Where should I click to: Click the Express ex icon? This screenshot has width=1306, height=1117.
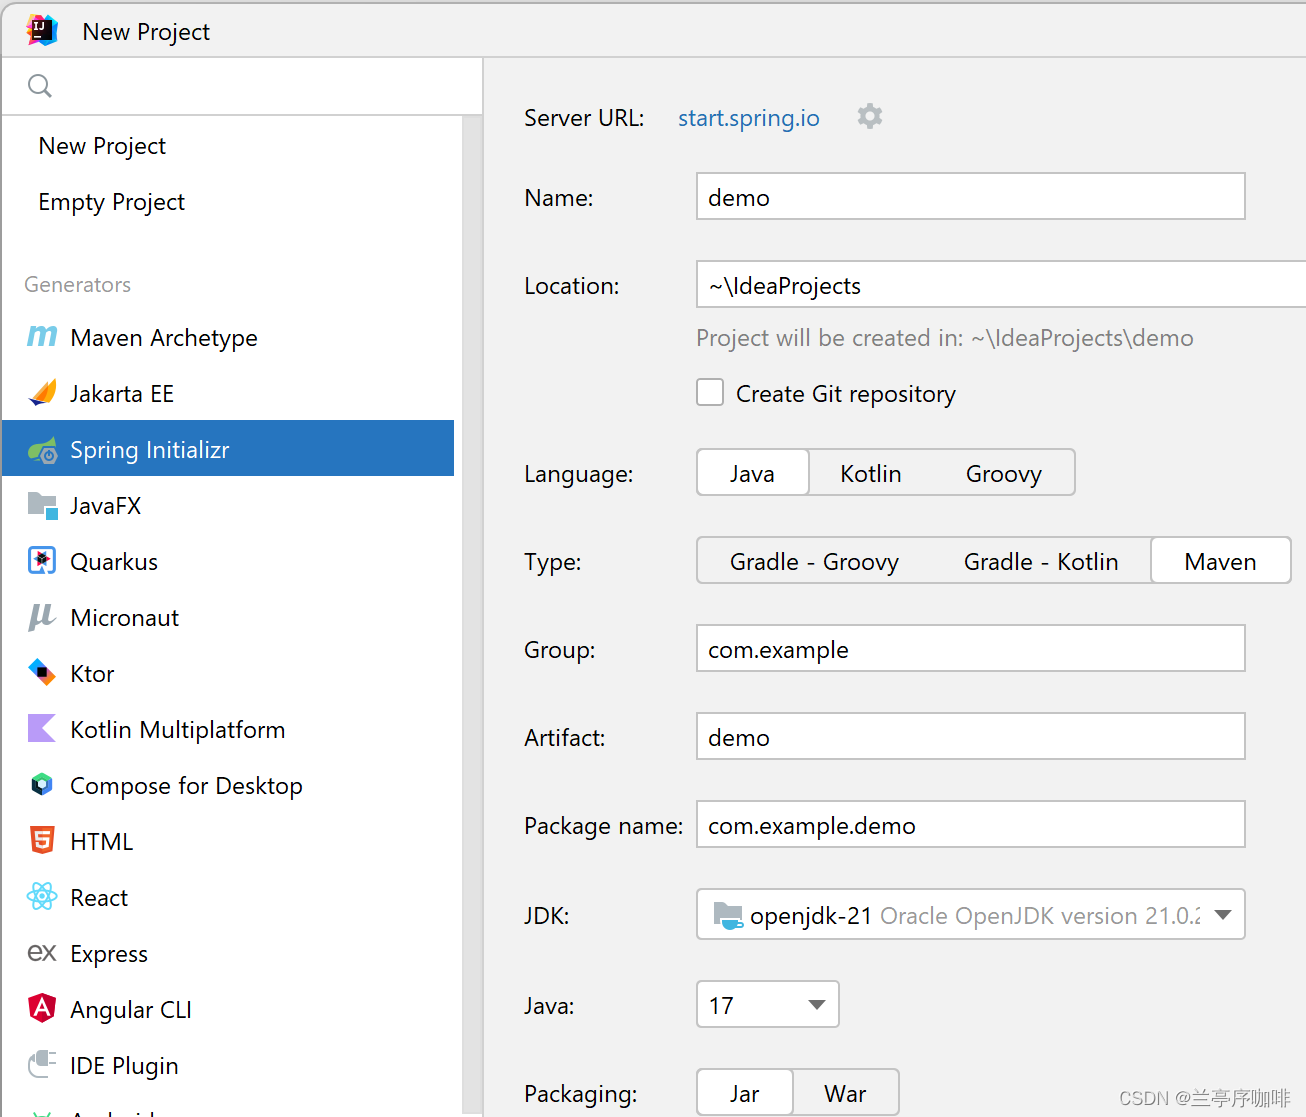(x=42, y=953)
